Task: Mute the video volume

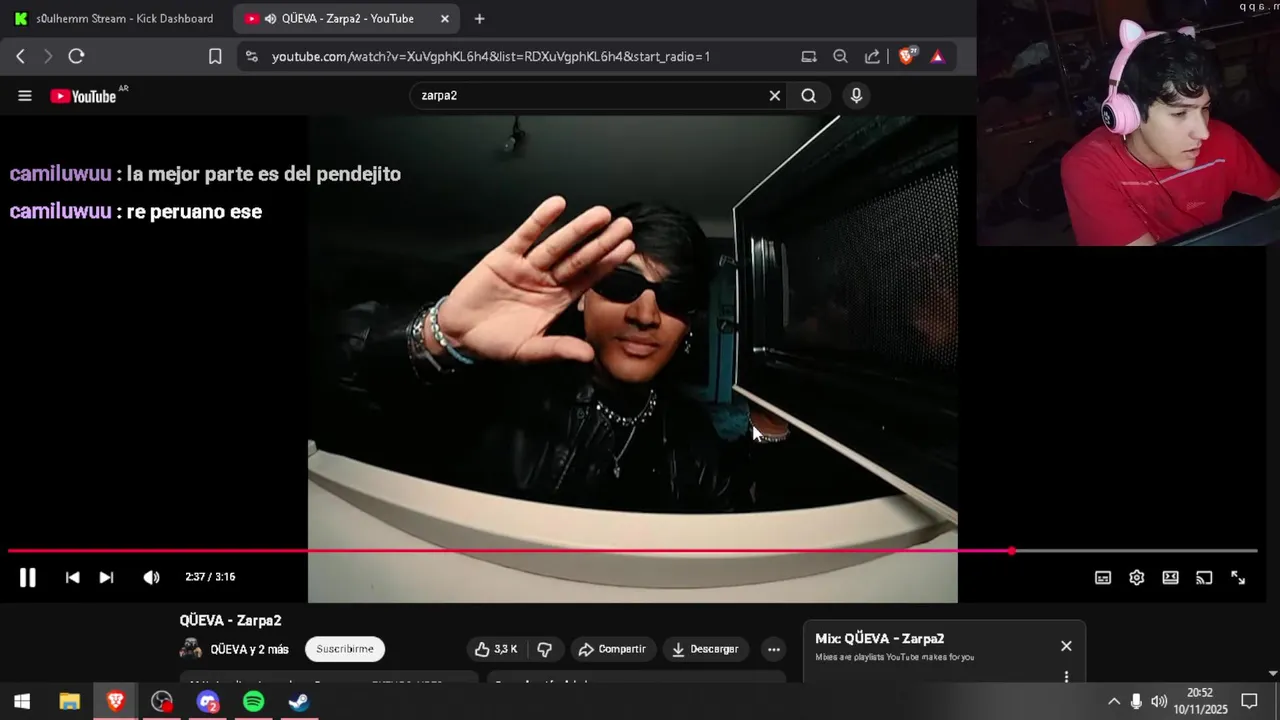Action: point(151,577)
